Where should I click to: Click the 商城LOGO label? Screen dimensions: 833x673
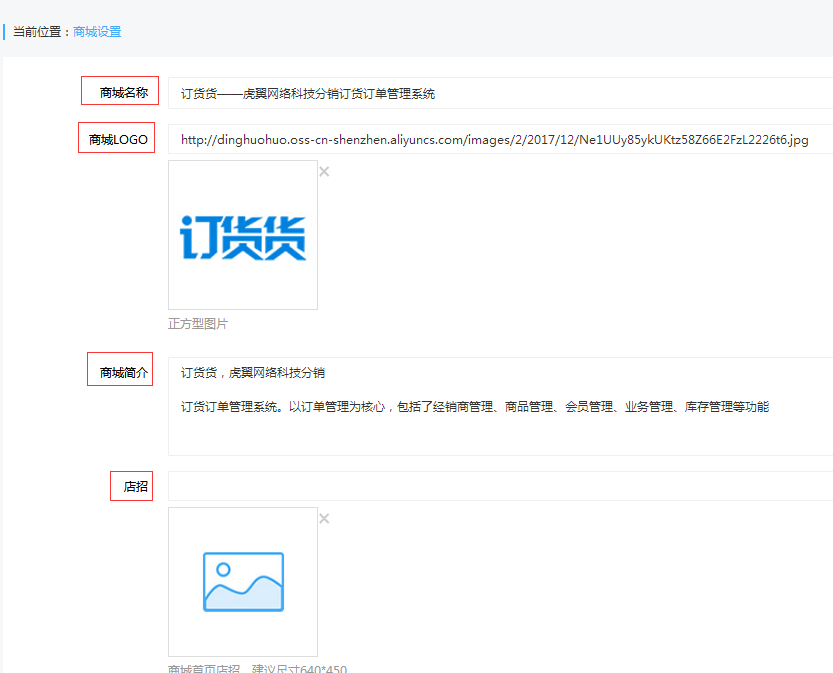tap(118, 140)
